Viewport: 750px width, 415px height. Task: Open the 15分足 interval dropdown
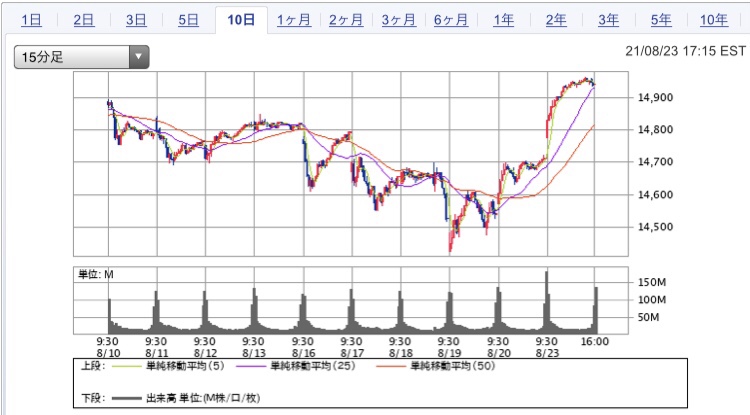click(81, 57)
